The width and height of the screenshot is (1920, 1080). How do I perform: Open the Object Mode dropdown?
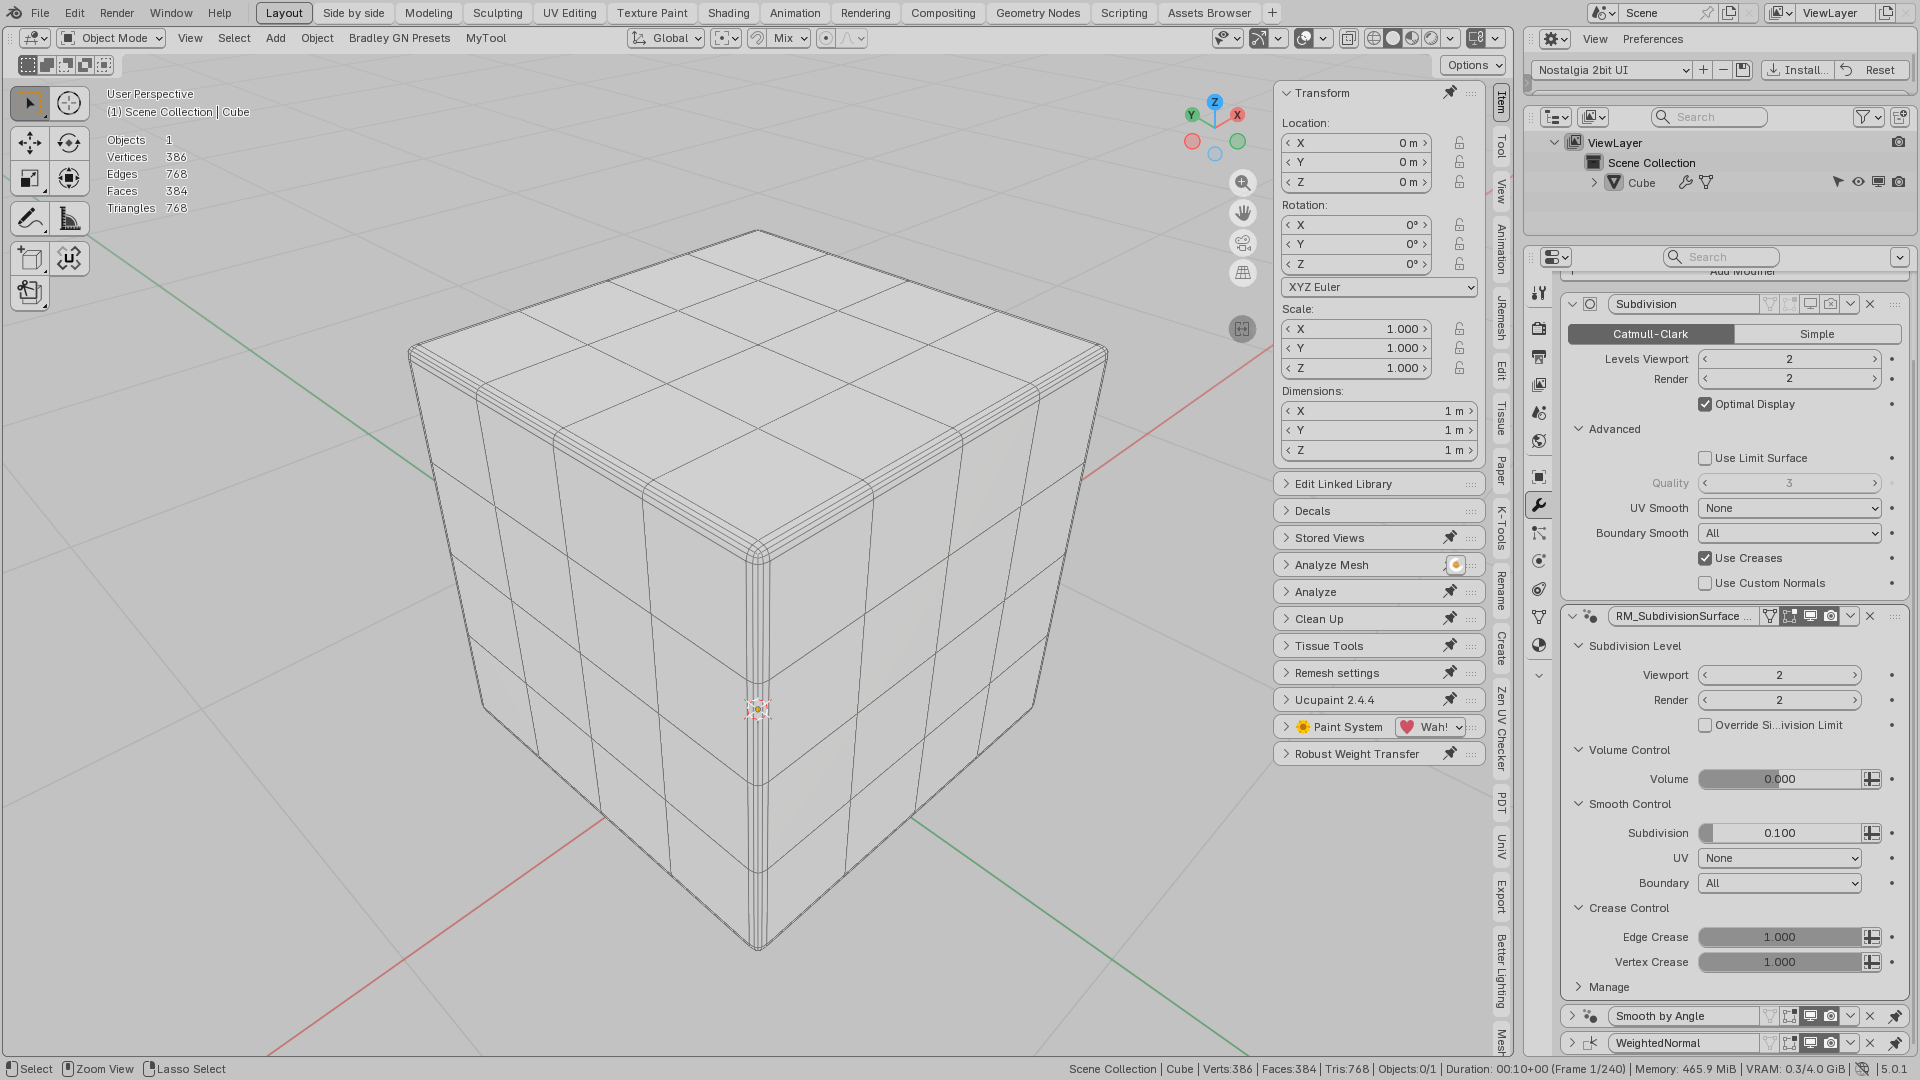click(x=111, y=38)
